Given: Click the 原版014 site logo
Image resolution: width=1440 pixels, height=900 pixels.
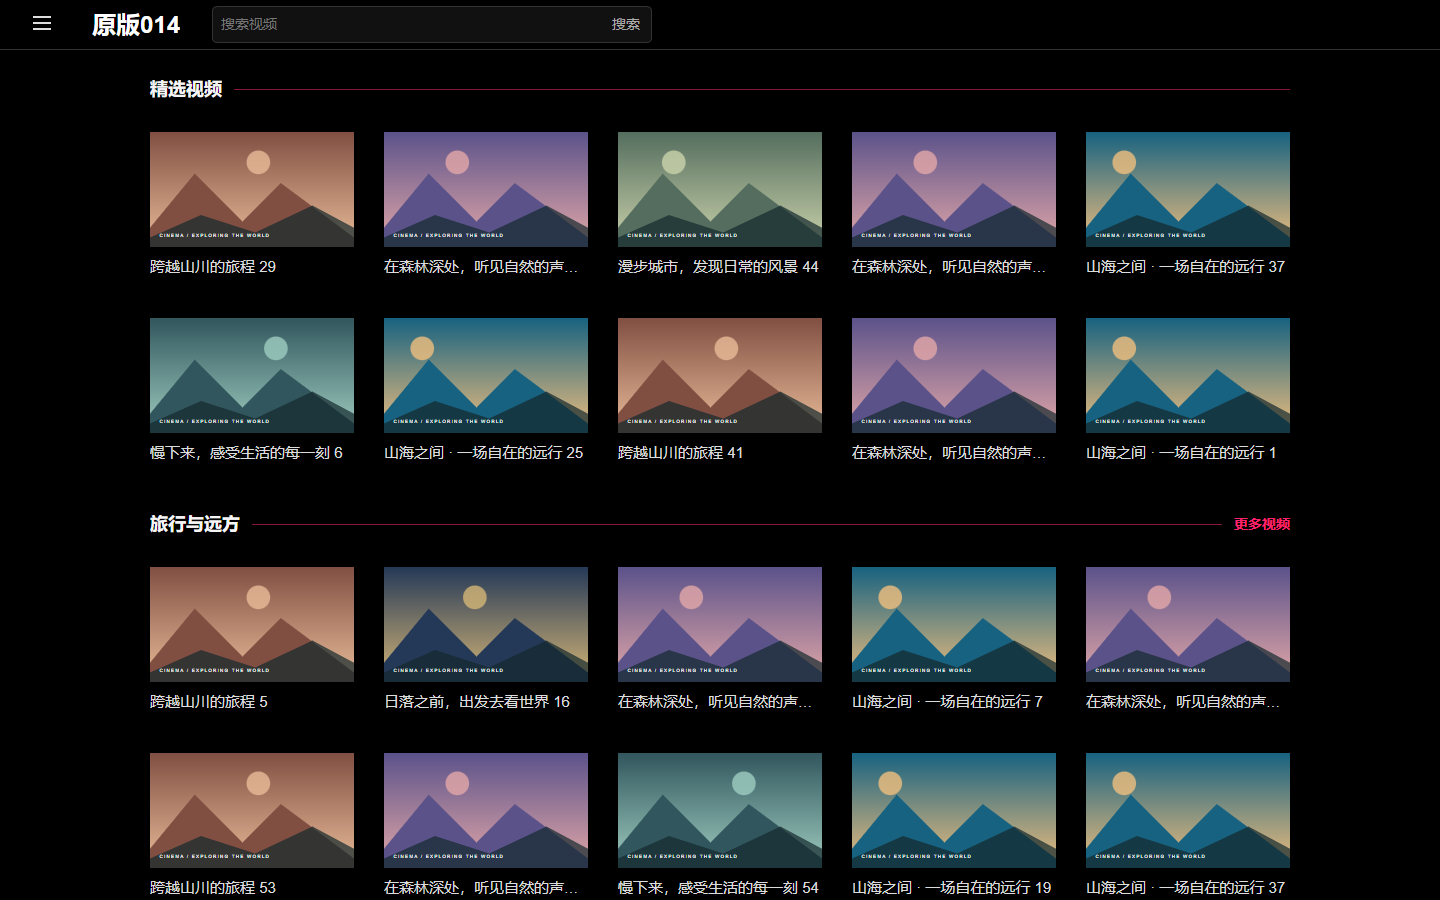Looking at the screenshot, I should coord(136,25).
